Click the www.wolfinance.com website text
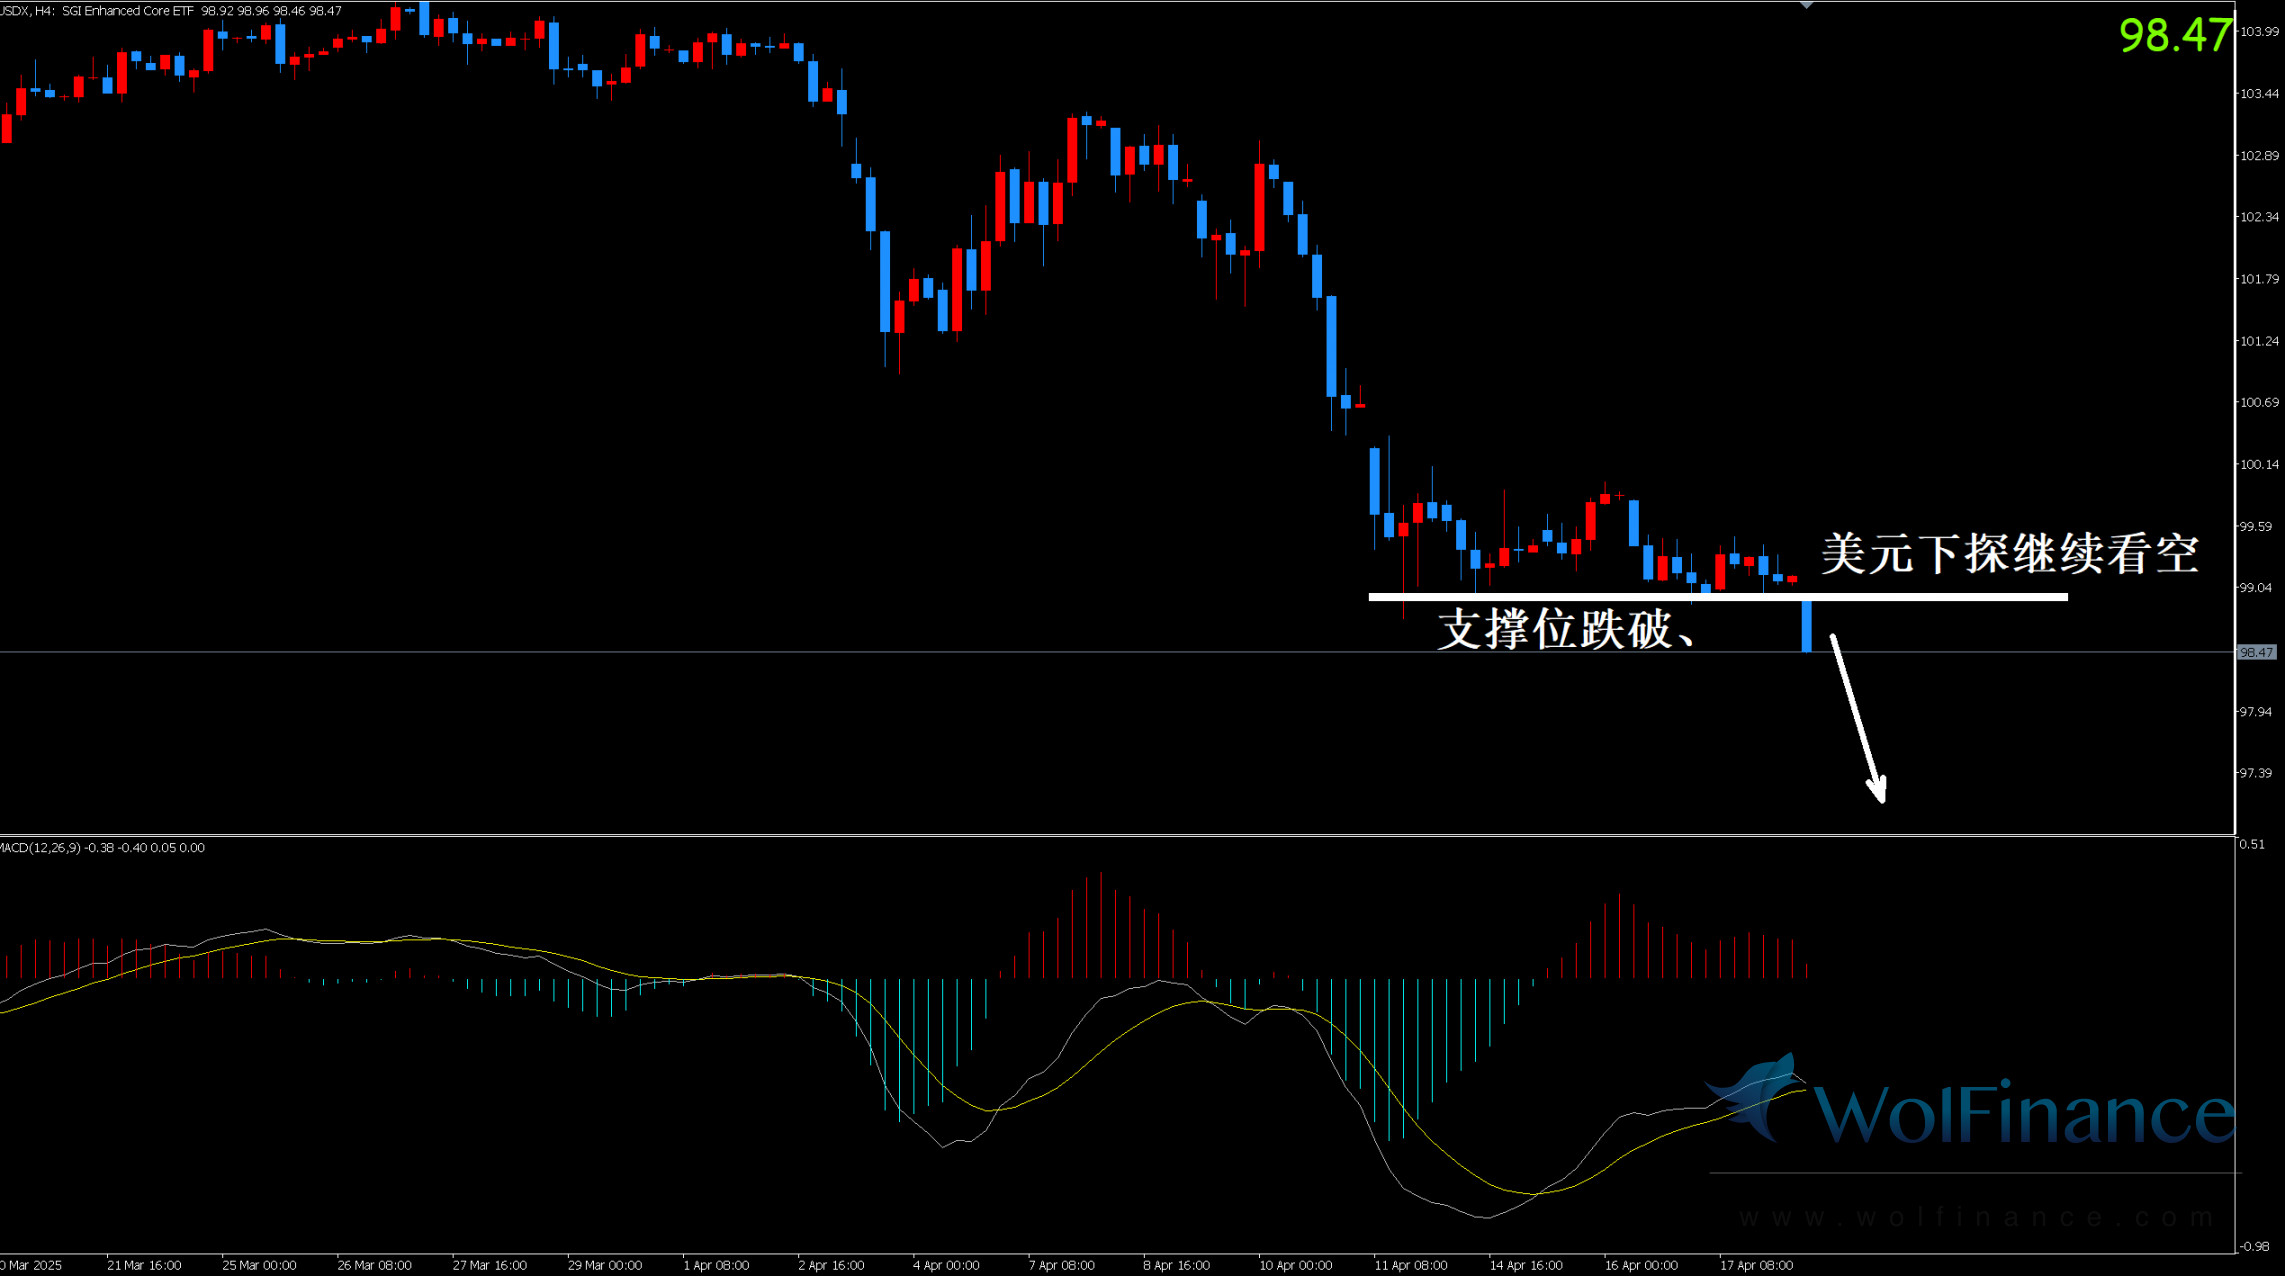Screen dimensions: 2285x1276 [1976, 1217]
